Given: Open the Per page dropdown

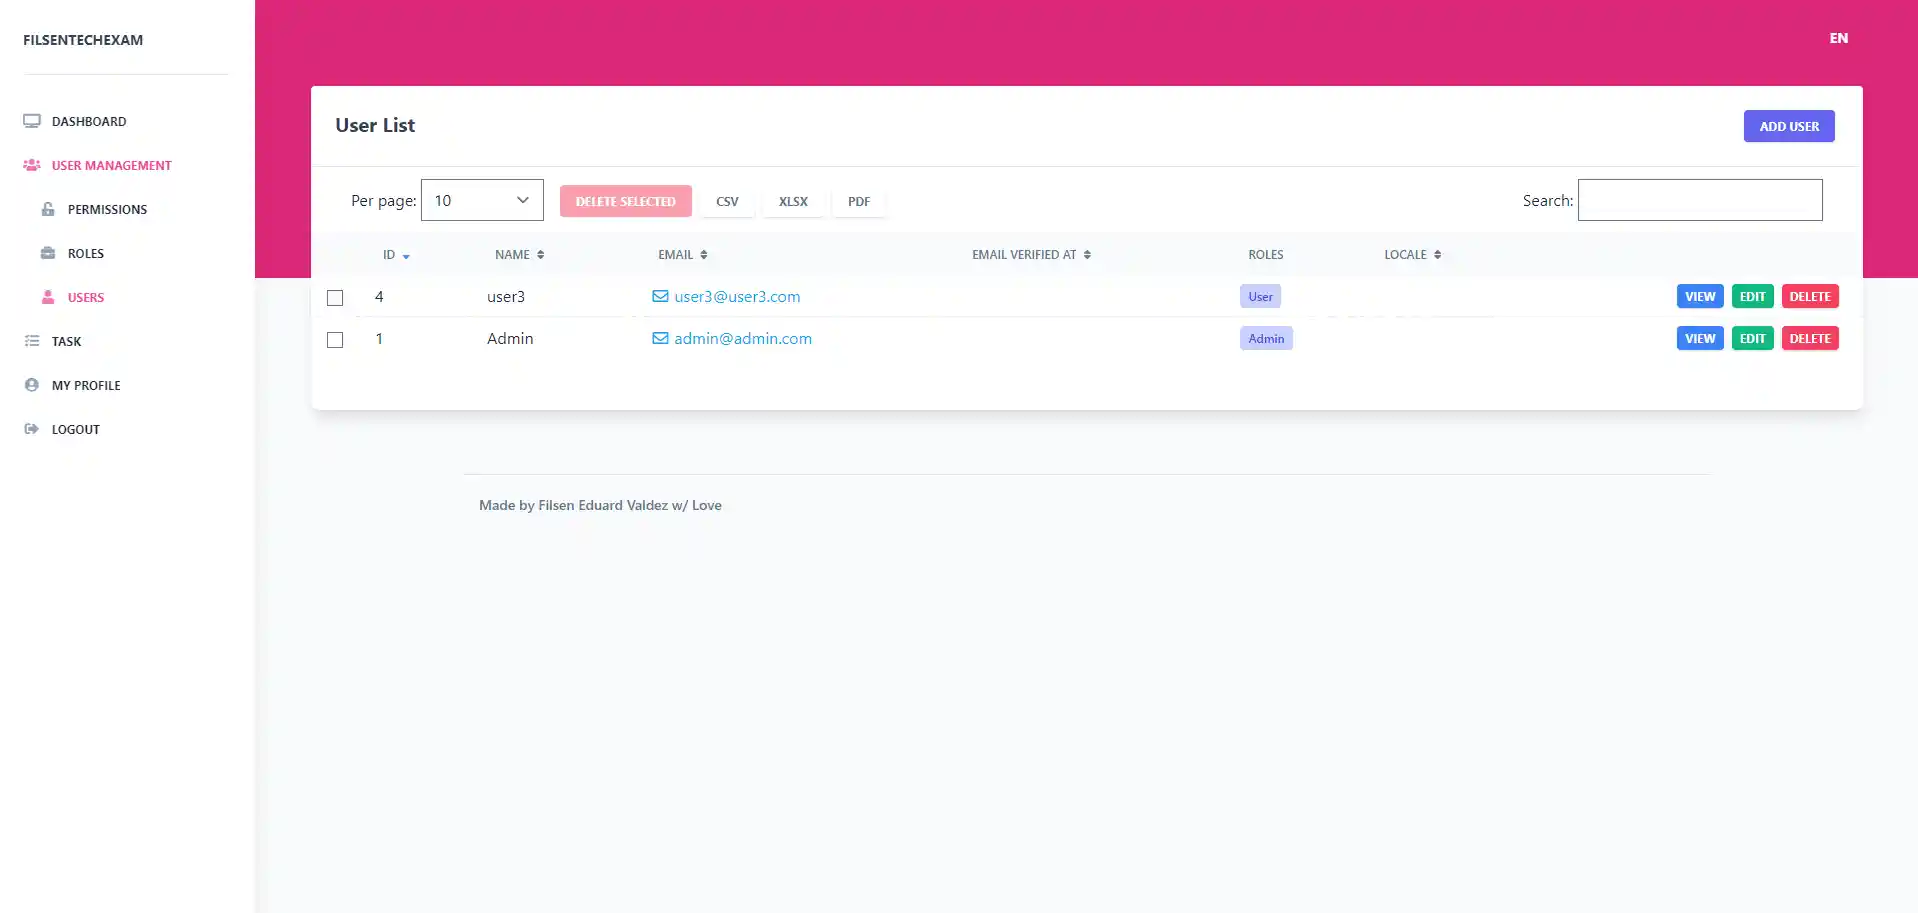Looking at the screenshot, I should (482, 200).
